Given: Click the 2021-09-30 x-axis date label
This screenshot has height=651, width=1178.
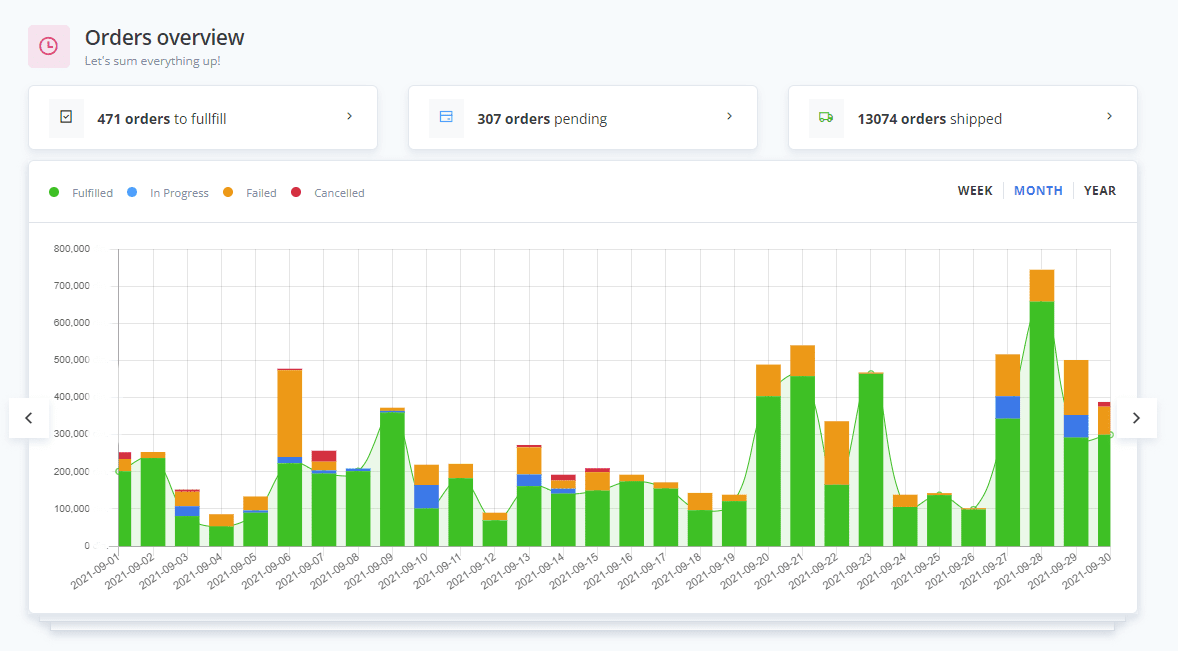Looking at the screenshot, I should coord(1086,571).
